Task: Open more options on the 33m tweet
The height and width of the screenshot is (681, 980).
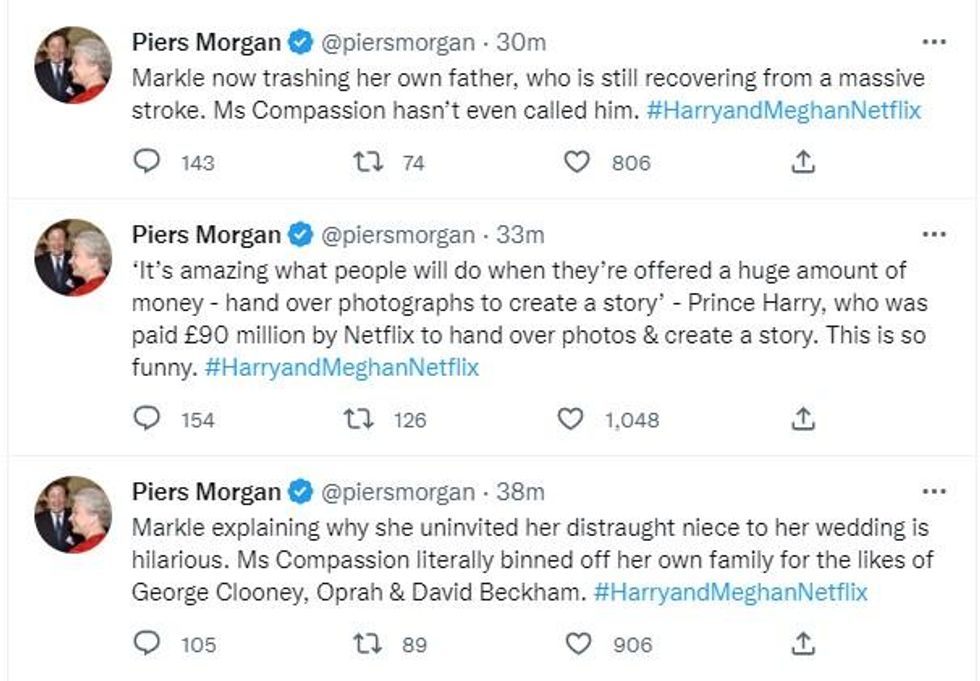Action: 932,235
